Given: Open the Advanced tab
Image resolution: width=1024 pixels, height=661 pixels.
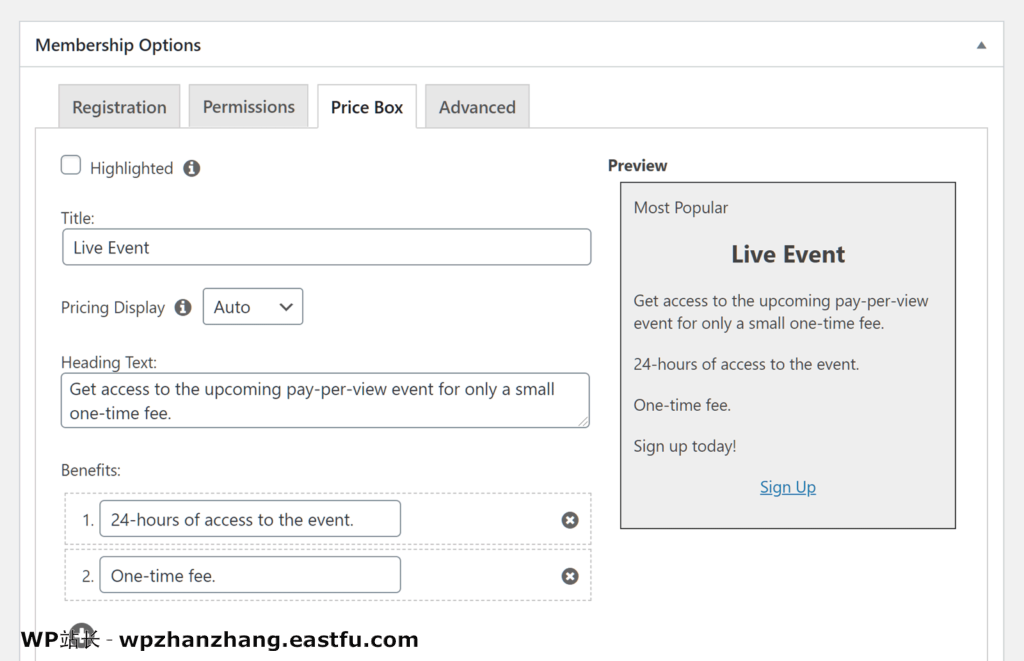Looking at the screenshot, I should pos(477,107).
